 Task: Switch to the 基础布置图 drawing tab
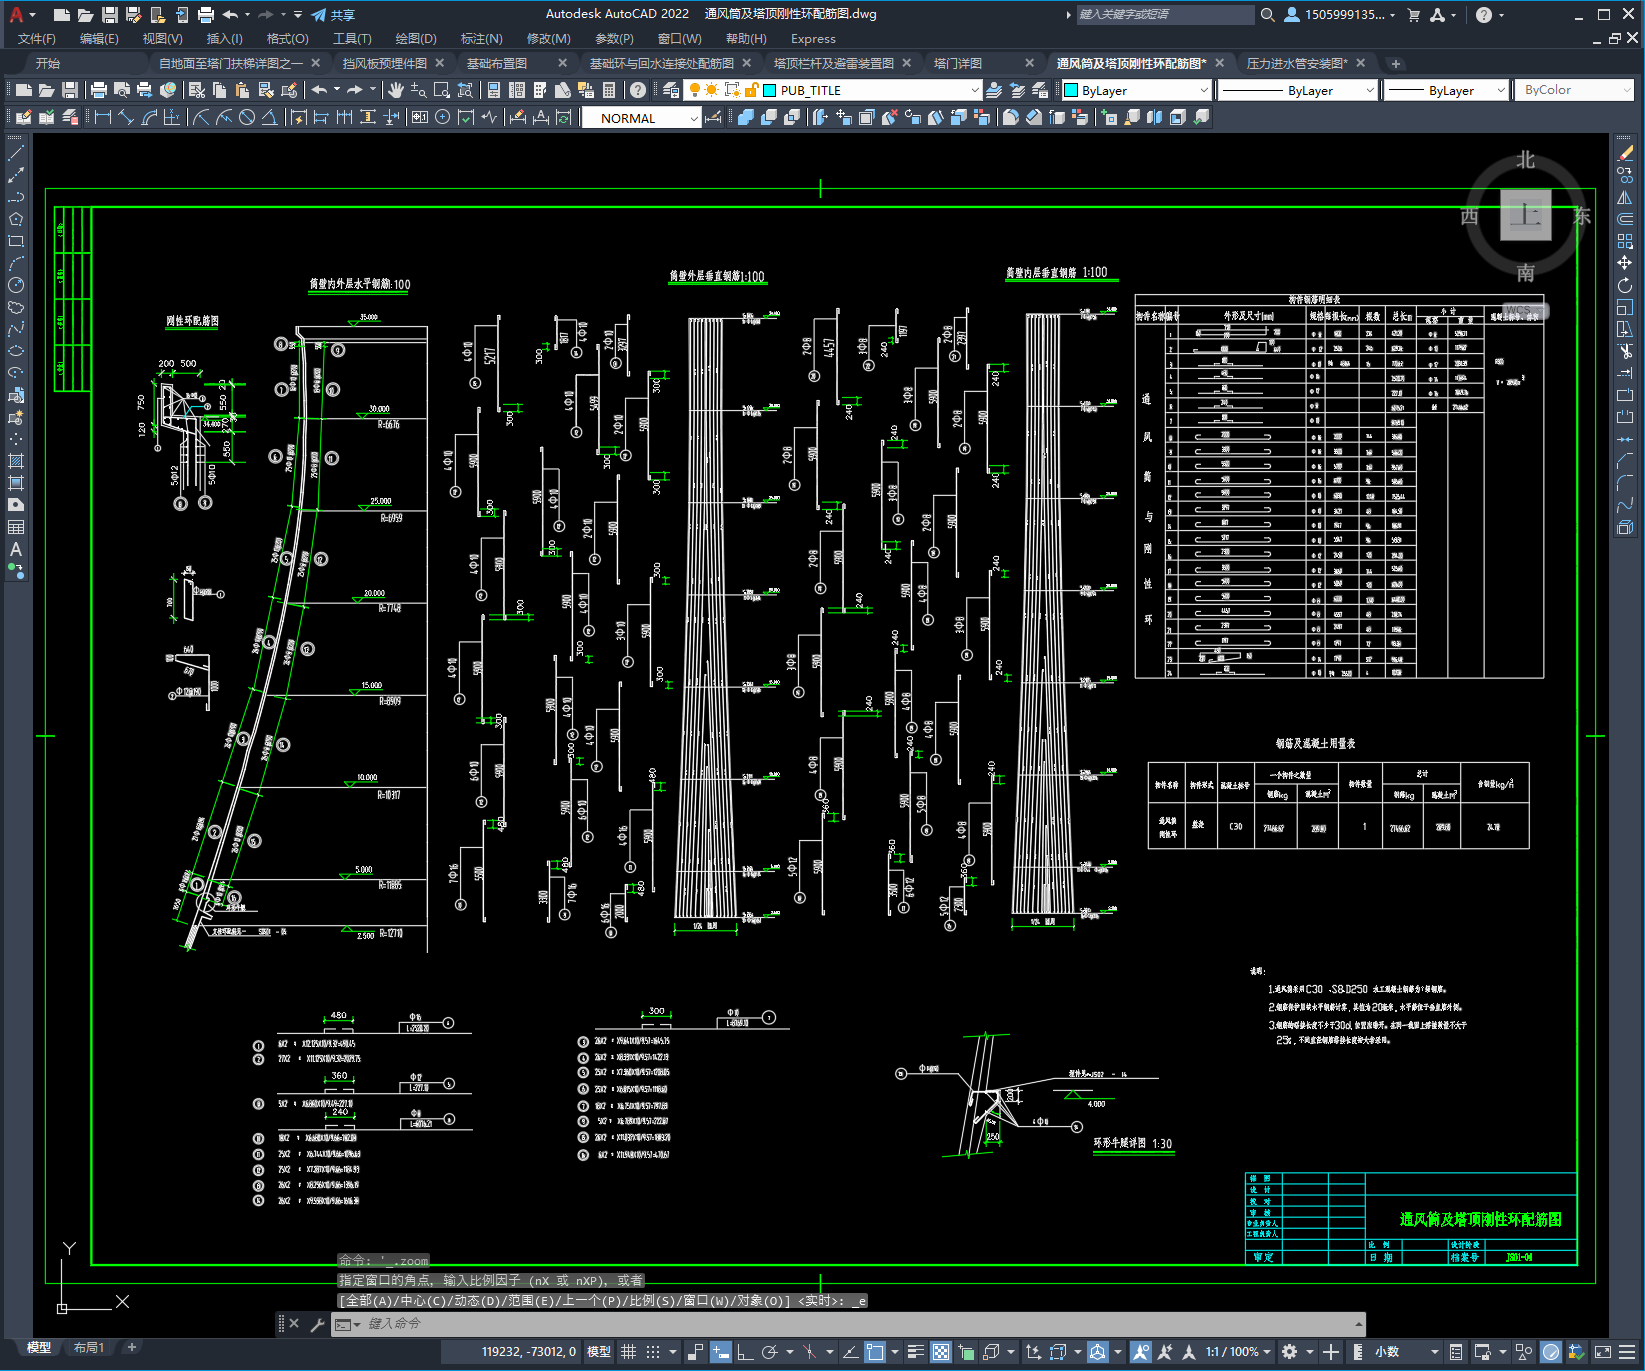coord(497,63)
